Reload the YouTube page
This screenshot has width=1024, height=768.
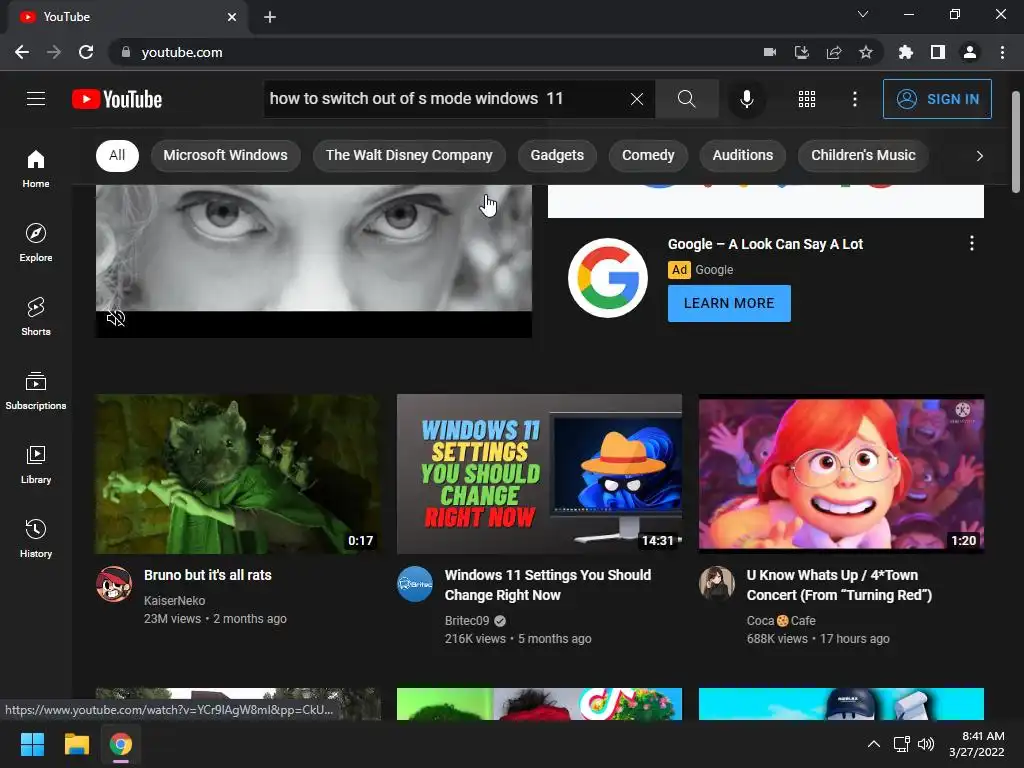(x=86, y=52)
